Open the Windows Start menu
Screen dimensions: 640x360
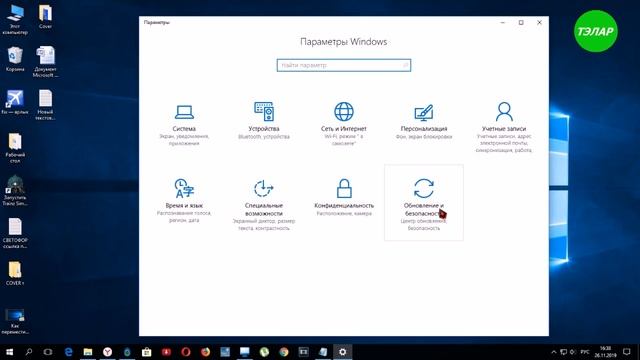(9, 352)
